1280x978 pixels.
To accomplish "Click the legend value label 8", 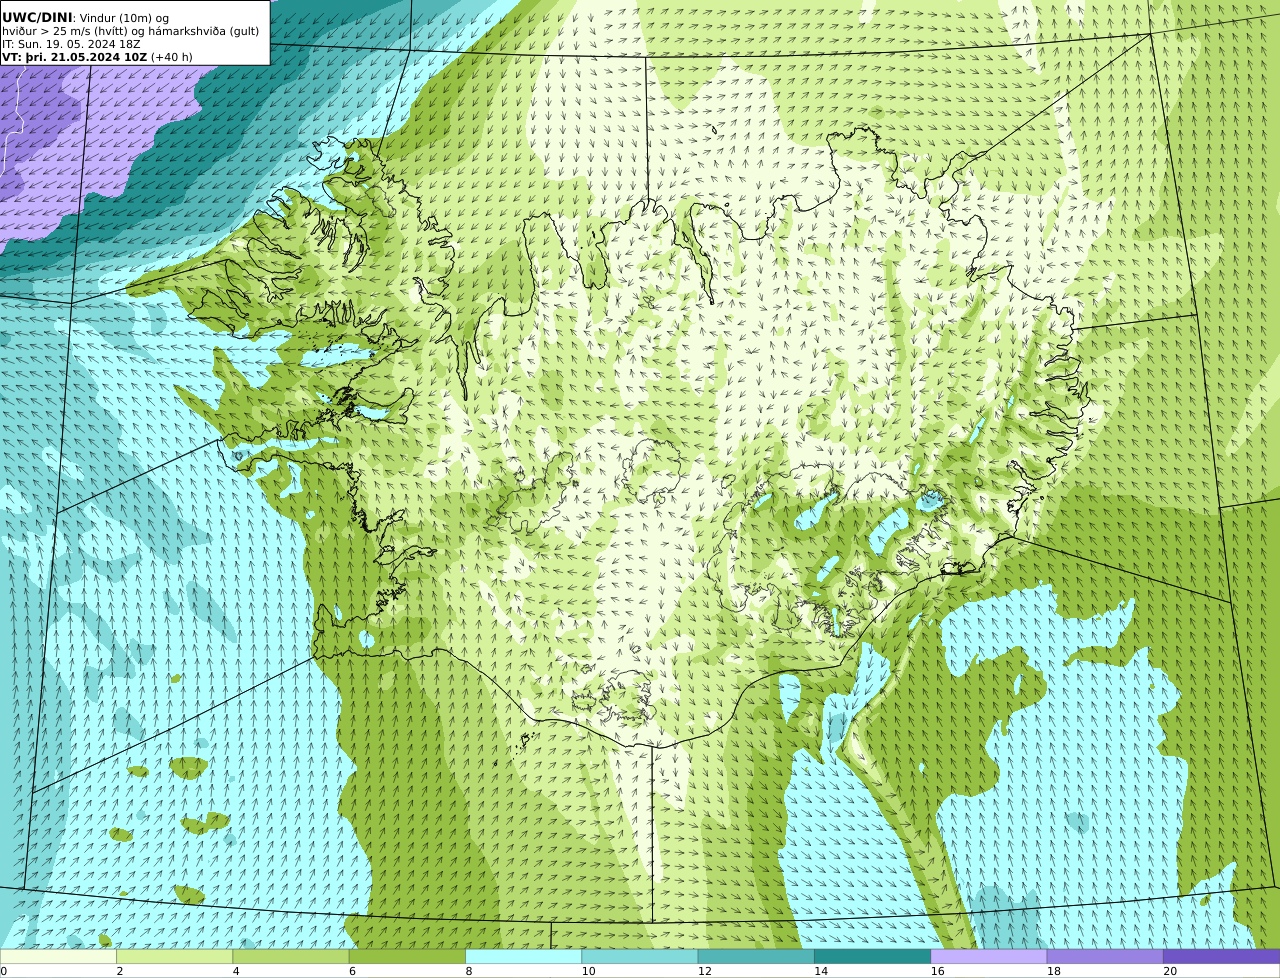I will point(468,971).
